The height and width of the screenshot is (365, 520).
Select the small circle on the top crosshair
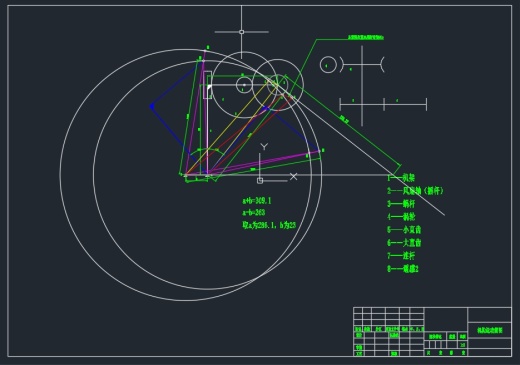(x=242, y=32)
